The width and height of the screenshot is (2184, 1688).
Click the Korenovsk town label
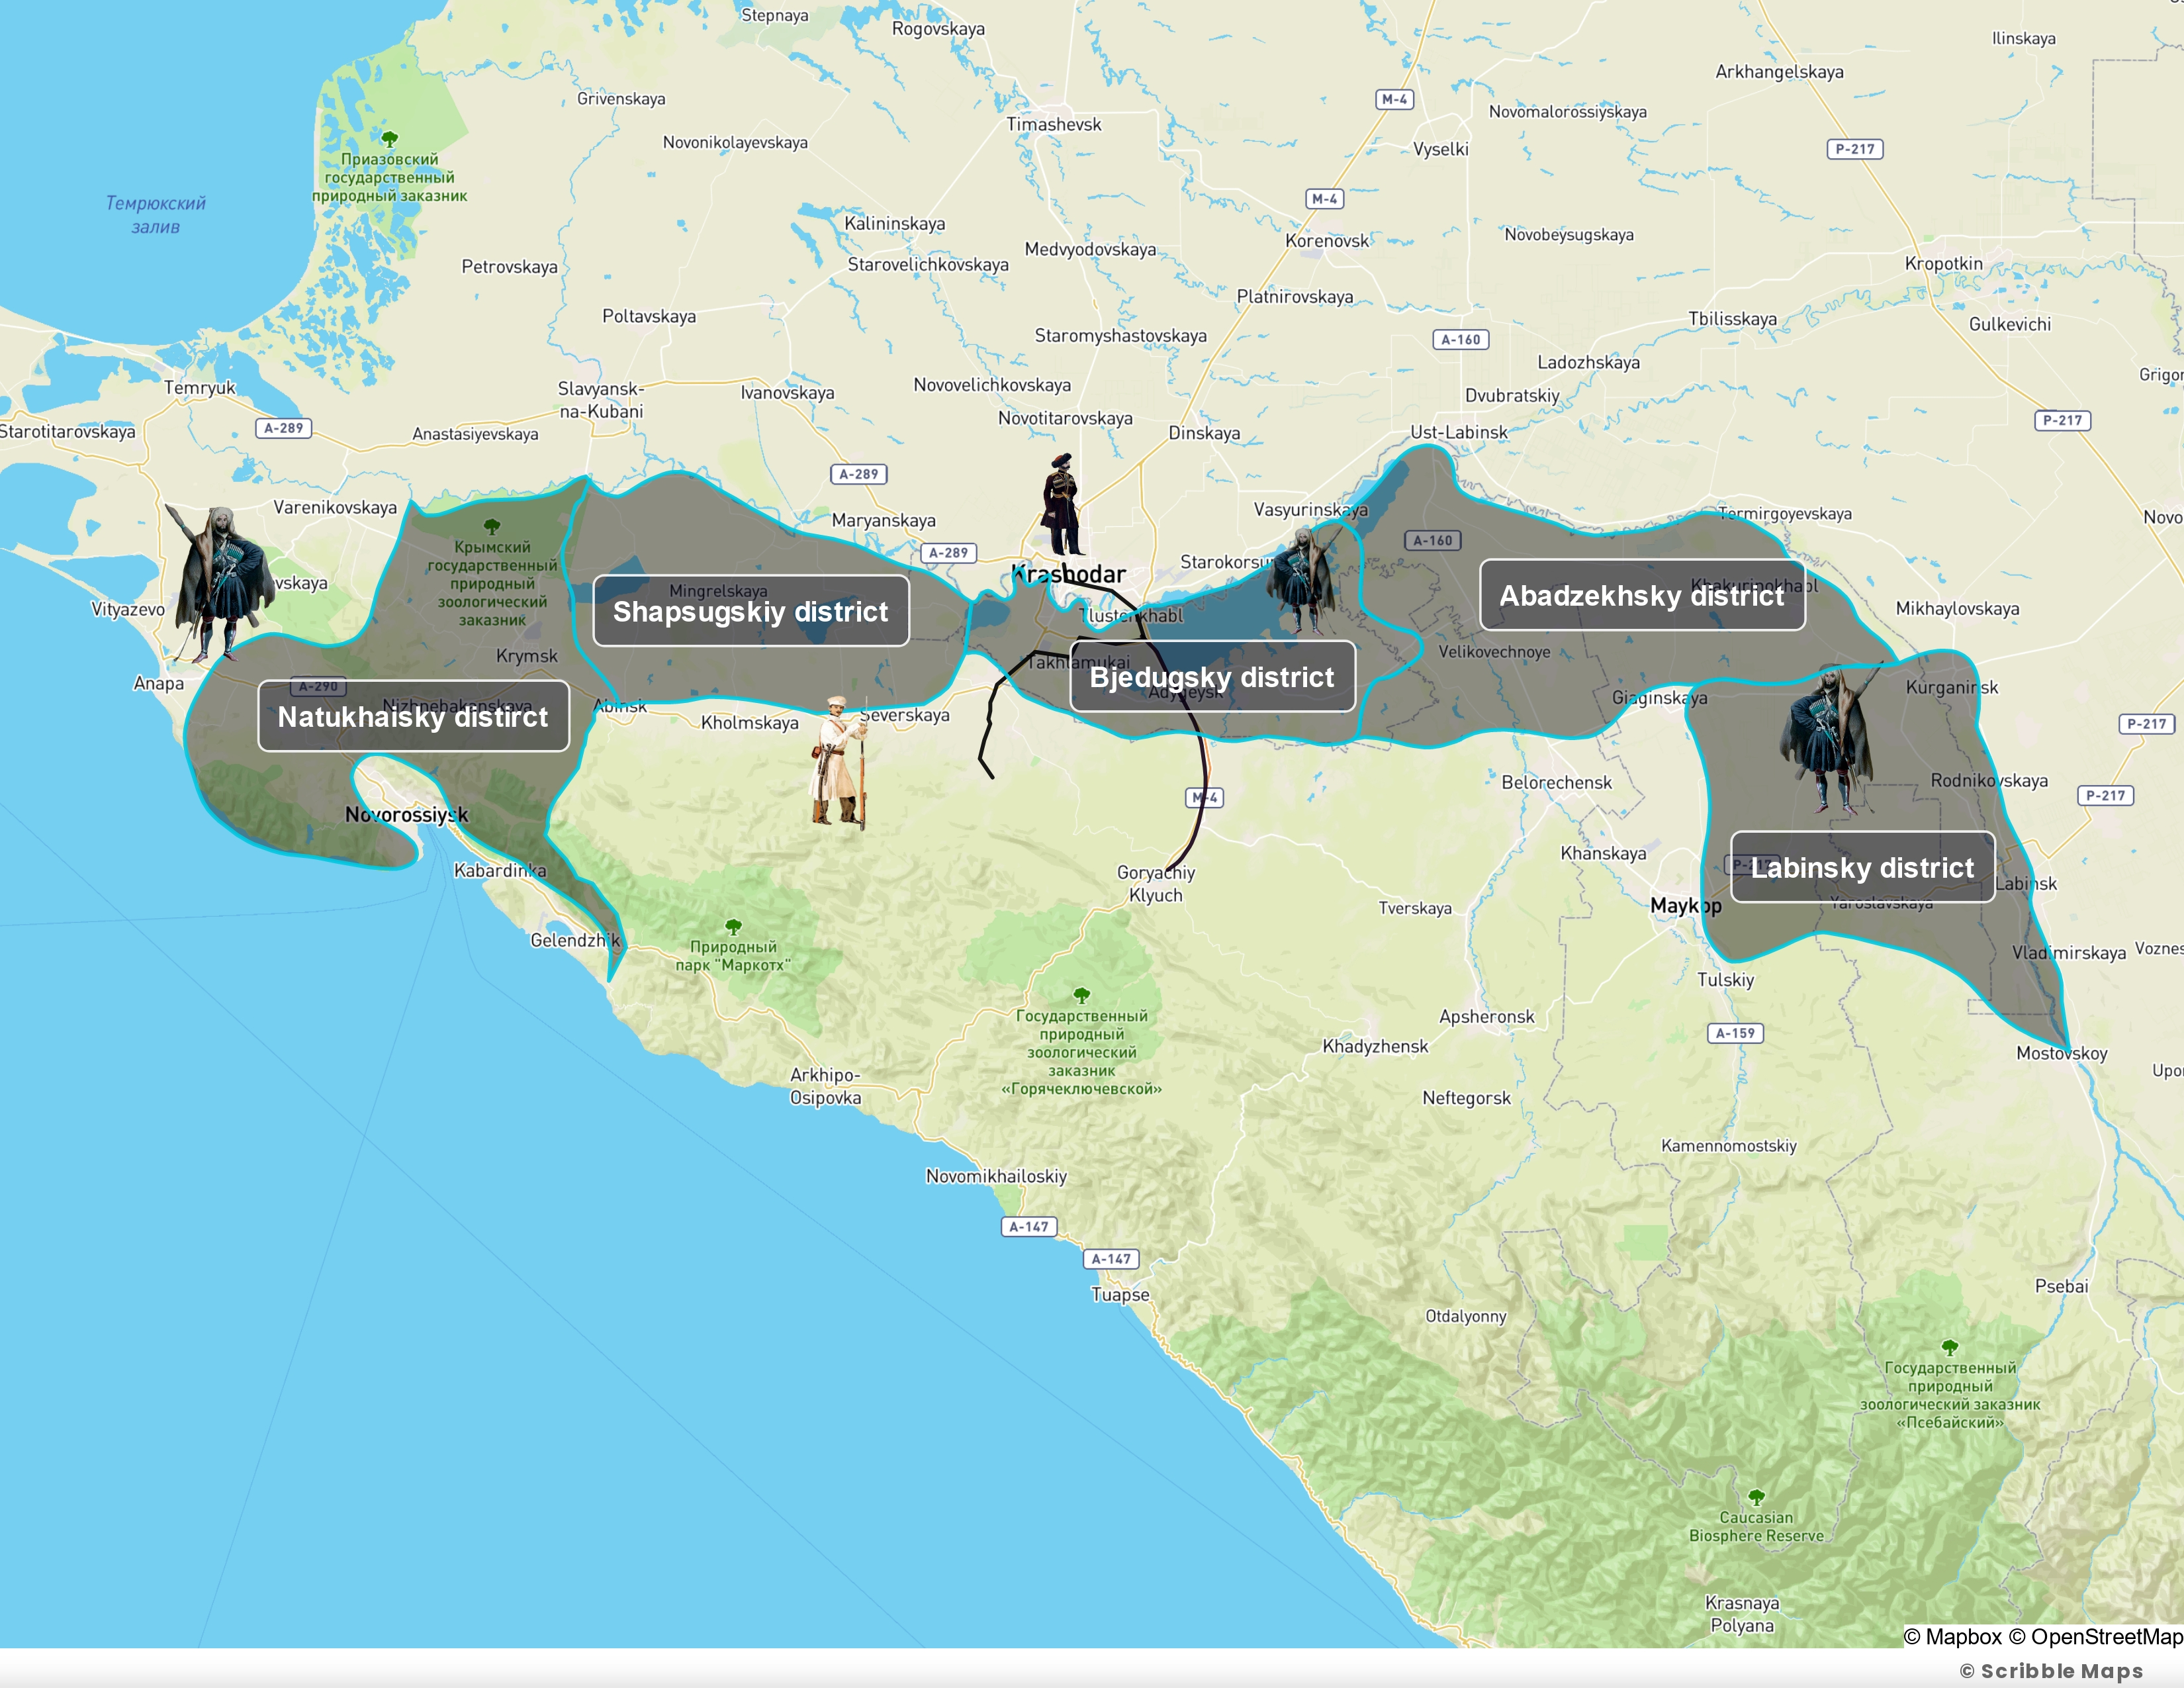coord(1327,241)
